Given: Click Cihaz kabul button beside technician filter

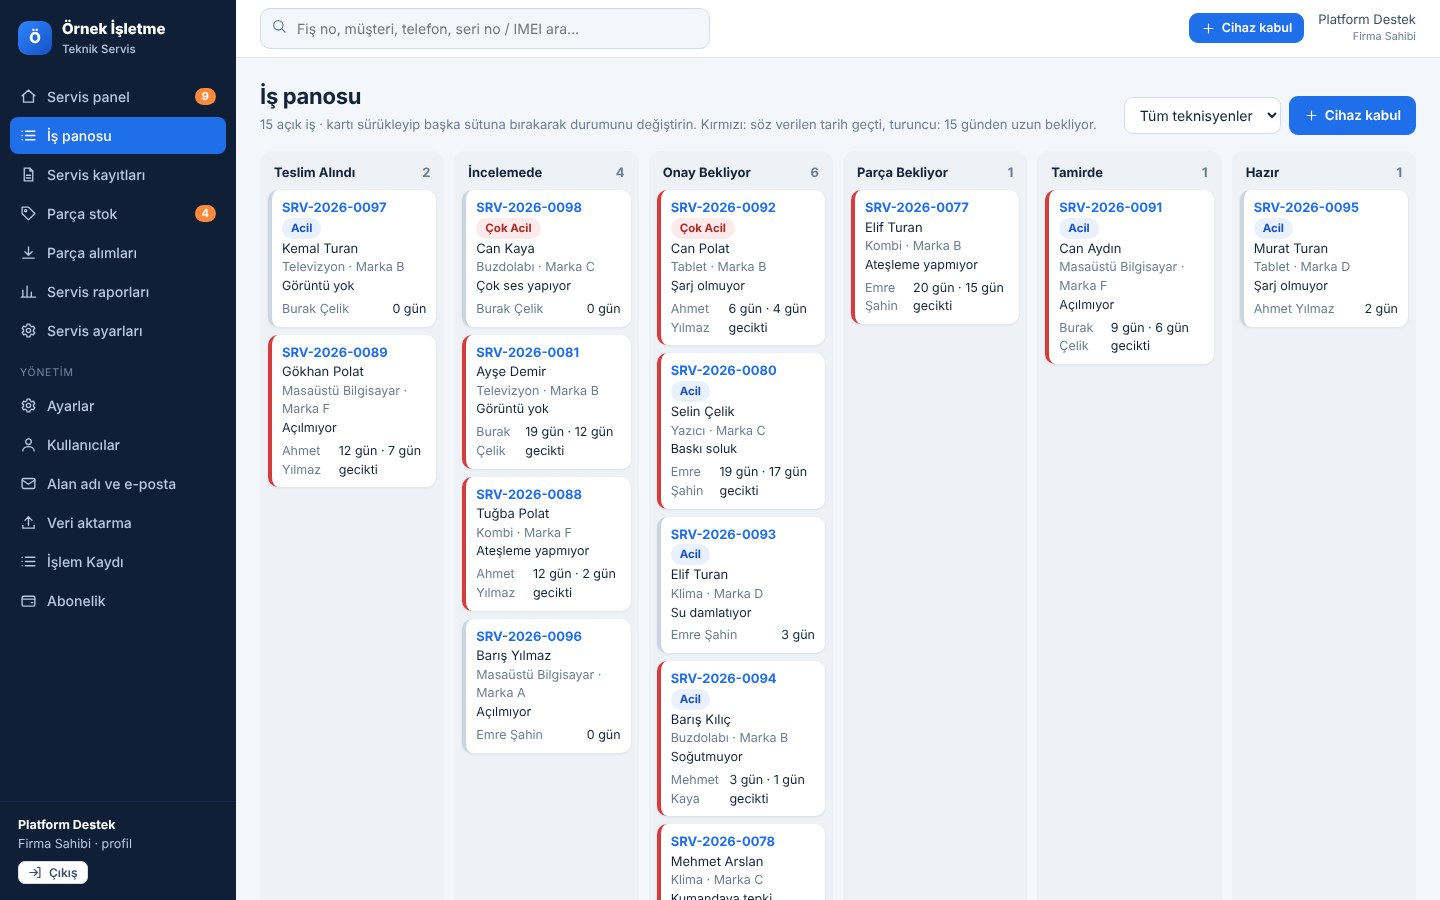Looking at the screenshot, I should (x=1352, y=115).
